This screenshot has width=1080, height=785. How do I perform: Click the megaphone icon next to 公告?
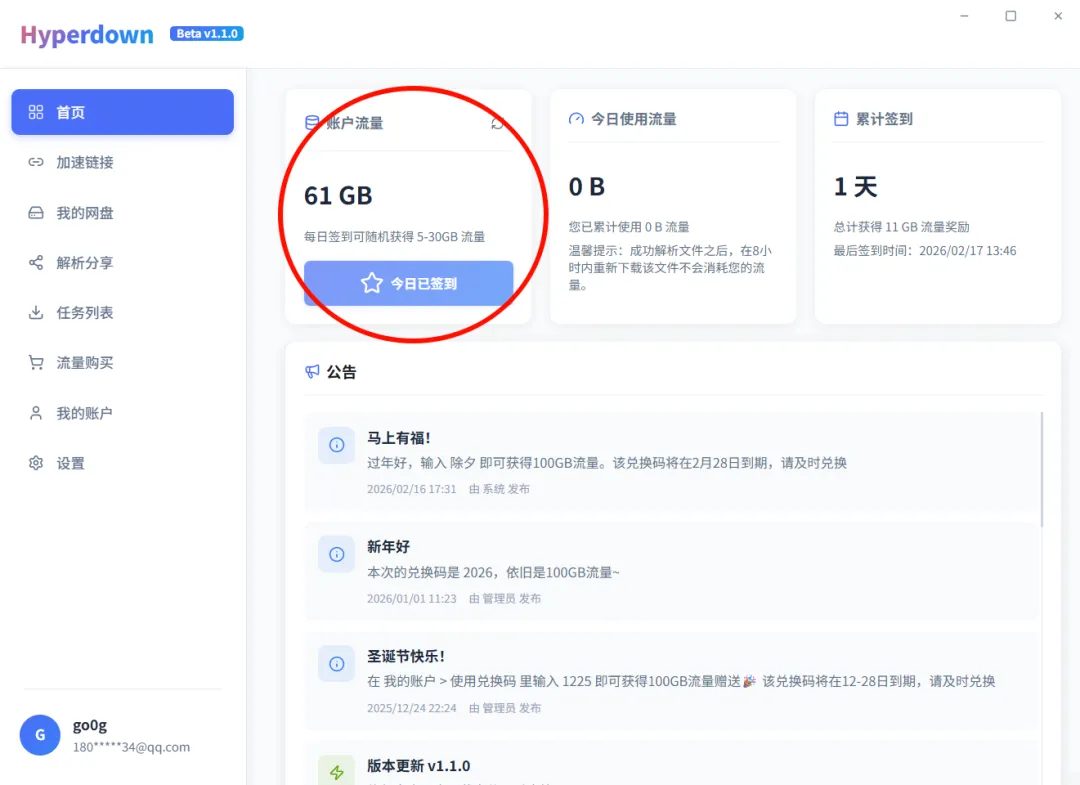(x=312, y=372)
